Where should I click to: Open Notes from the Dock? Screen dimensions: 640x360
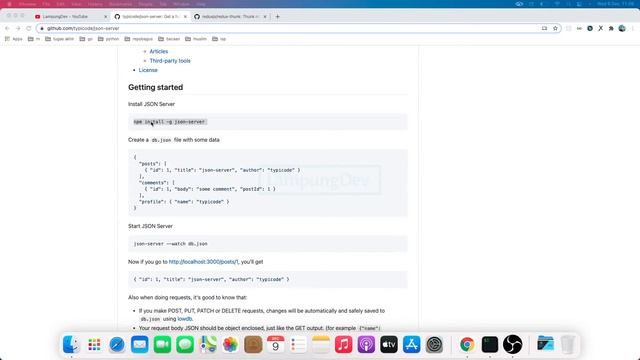321,344
